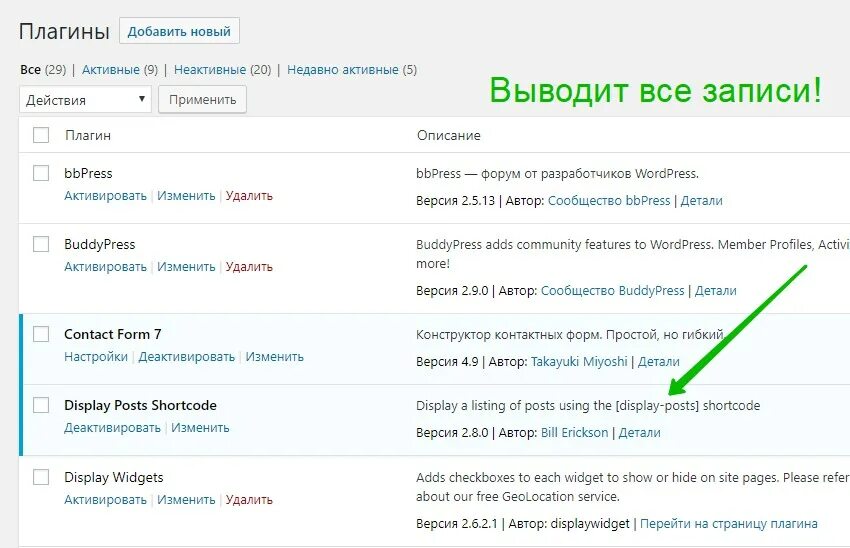Click the "Применить" button

pyautogui.click(x=202, y=100)
